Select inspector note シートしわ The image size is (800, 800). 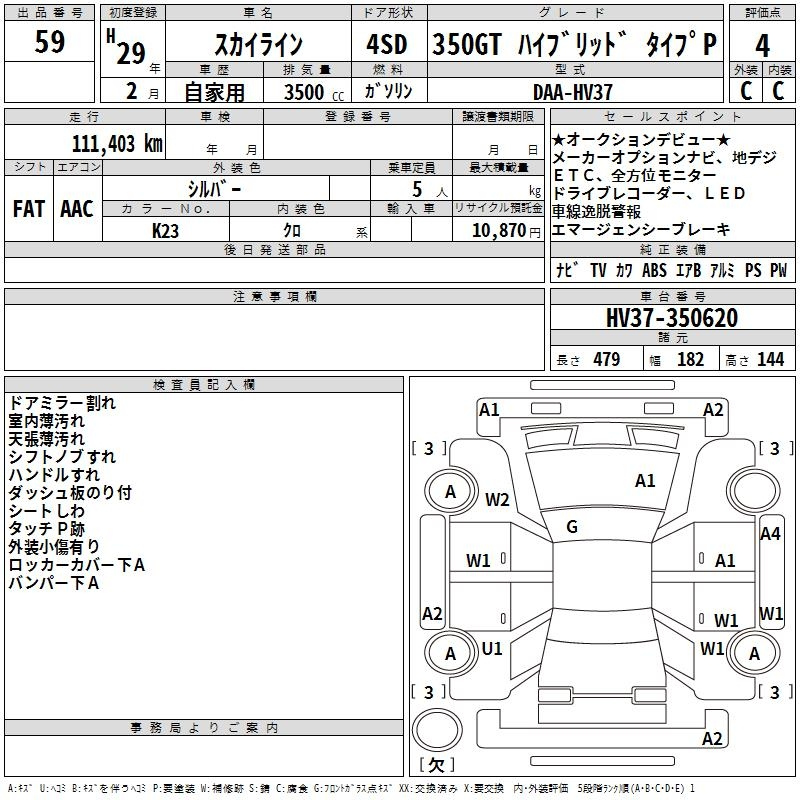pyautogui.click(x=46, y=510)
